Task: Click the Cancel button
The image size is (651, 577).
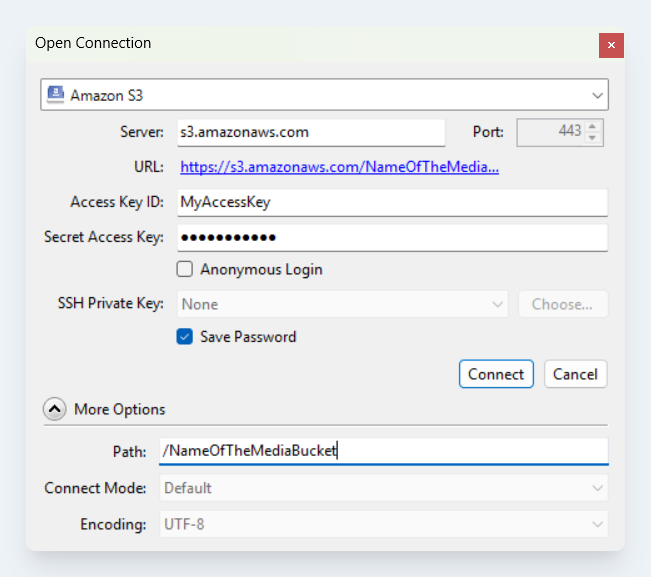Action: (575, 374)
